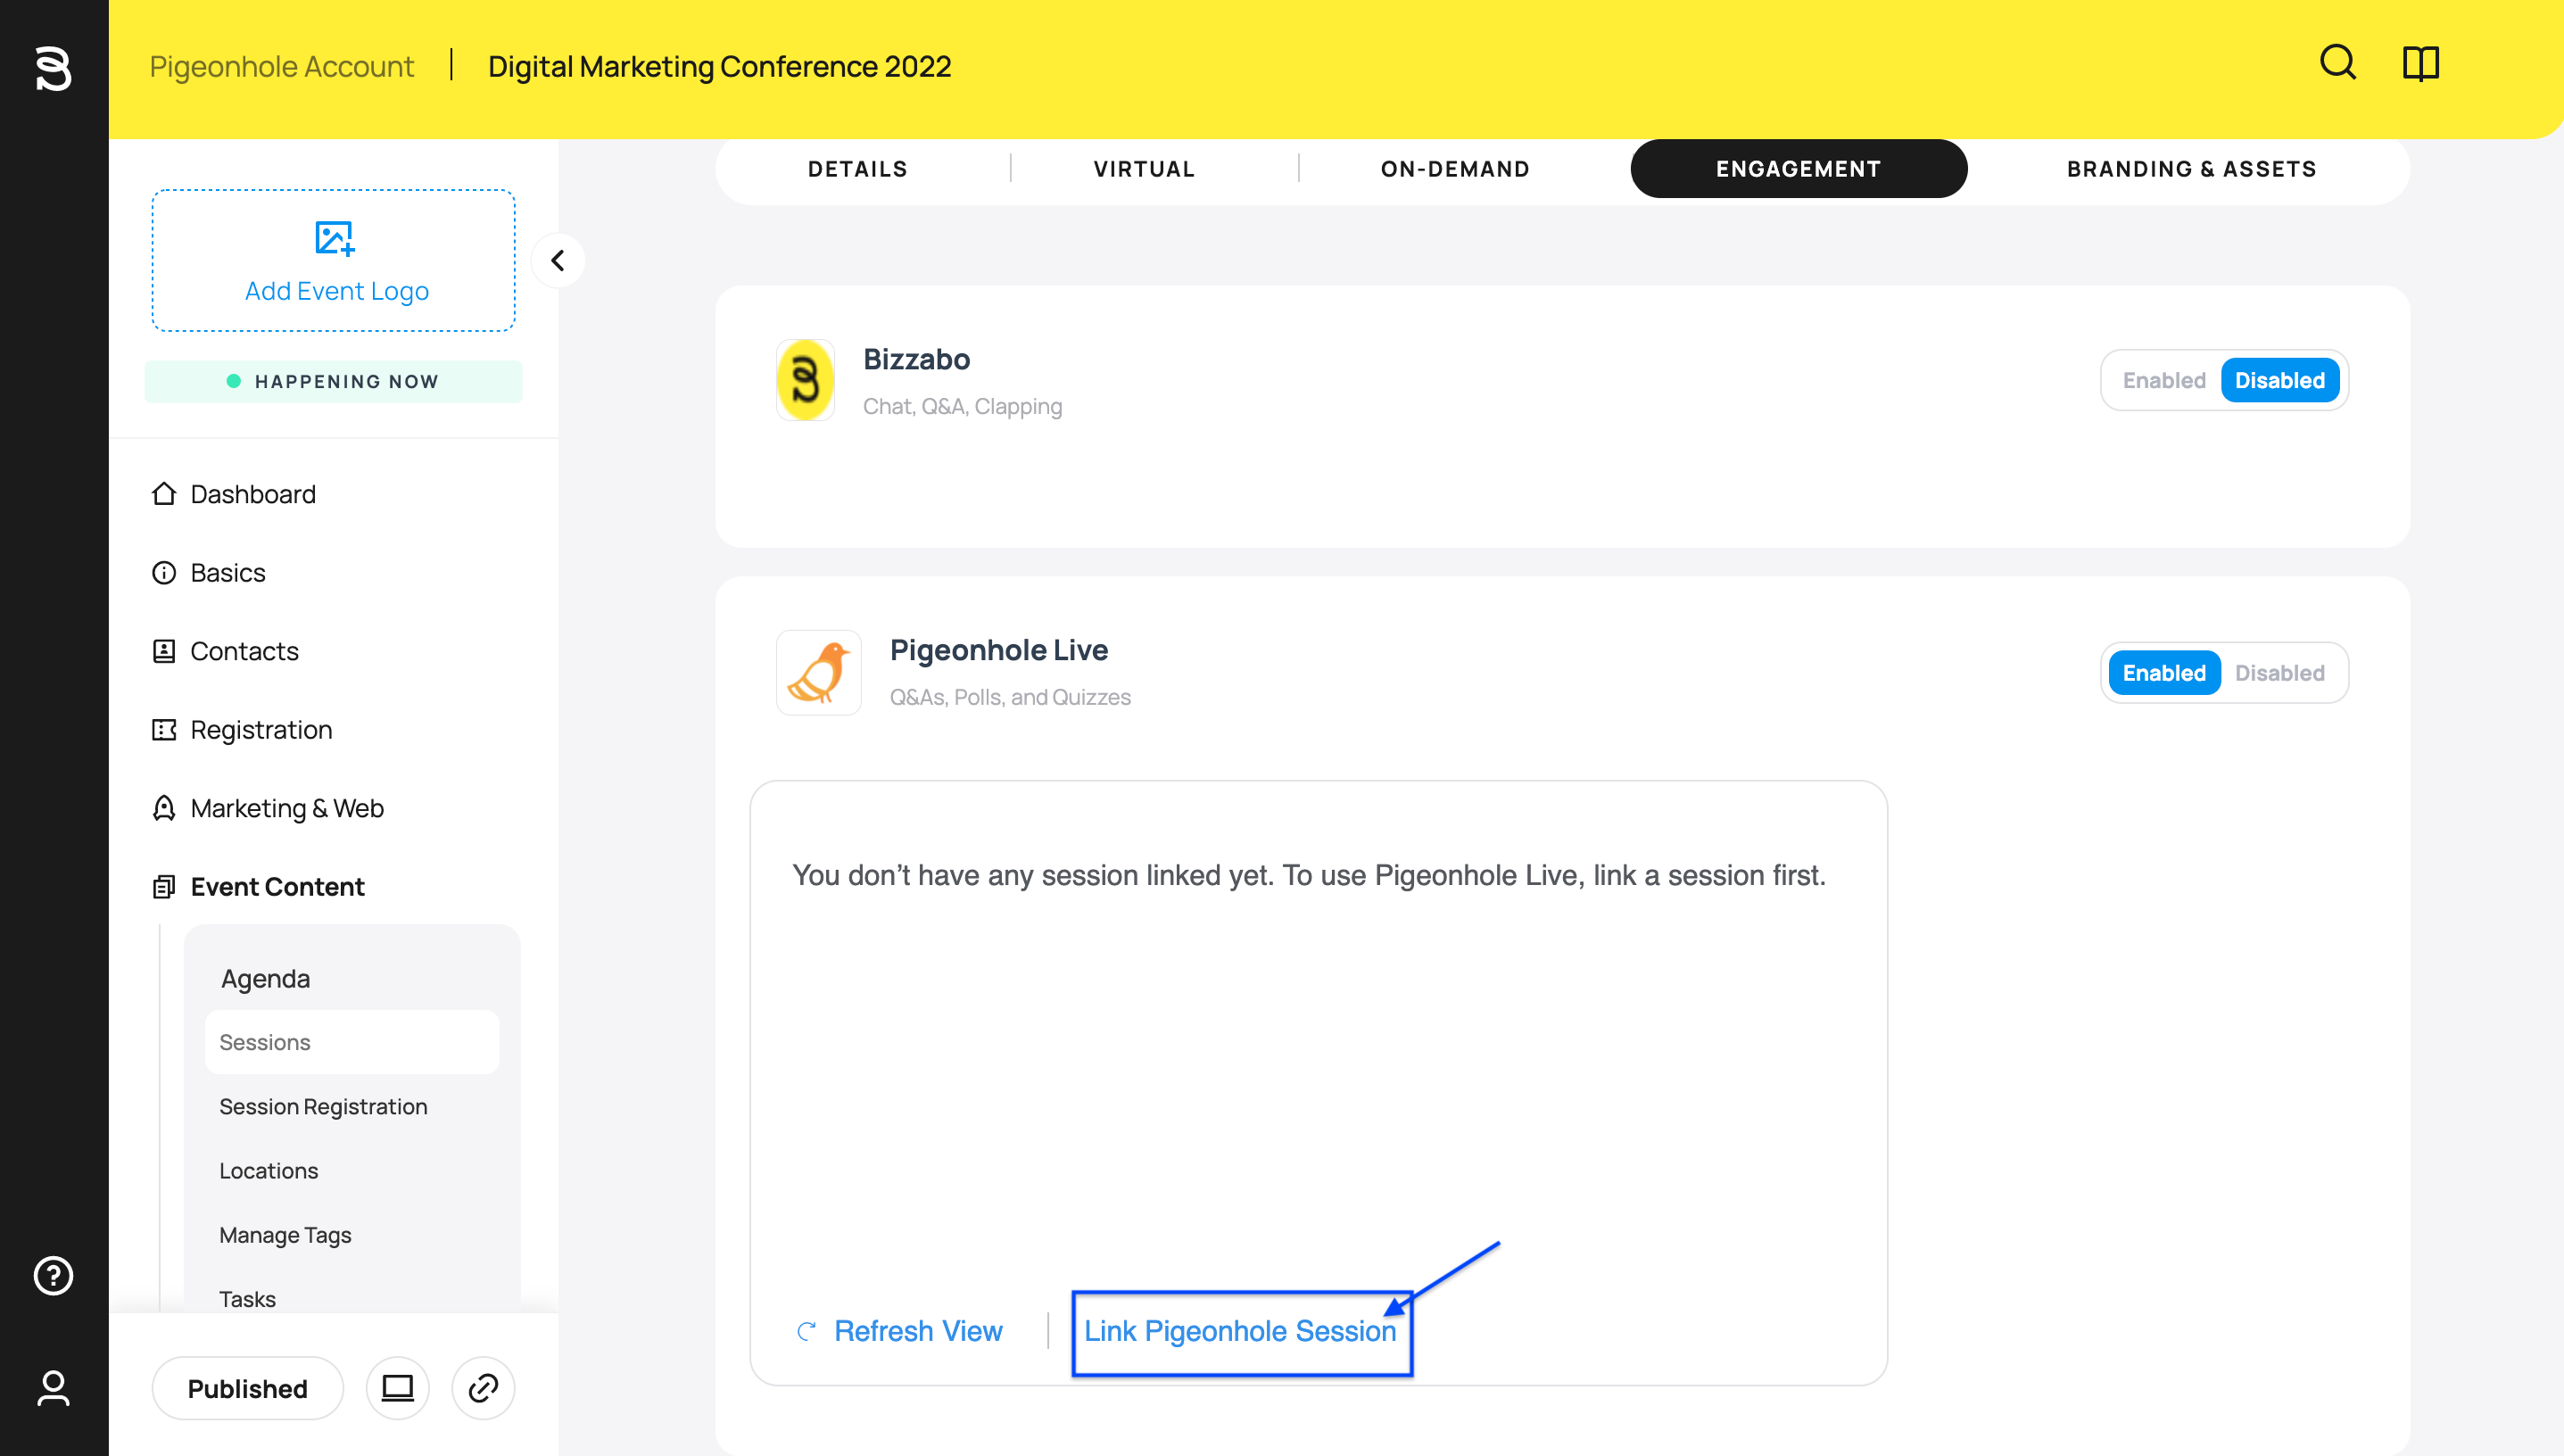This screenshot has width=2564, height=1456.
Task: Click the Registration ticket icon
Action: click(164, 730)
